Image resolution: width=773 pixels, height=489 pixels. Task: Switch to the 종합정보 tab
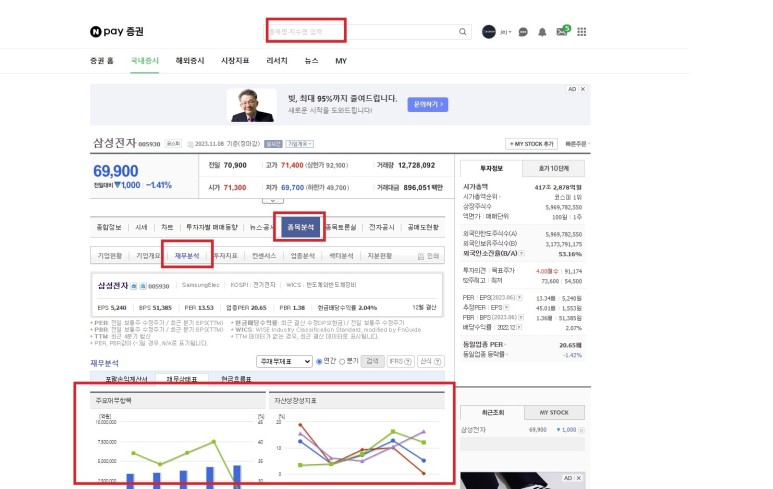pyautogui.click(x=108, y=227)
